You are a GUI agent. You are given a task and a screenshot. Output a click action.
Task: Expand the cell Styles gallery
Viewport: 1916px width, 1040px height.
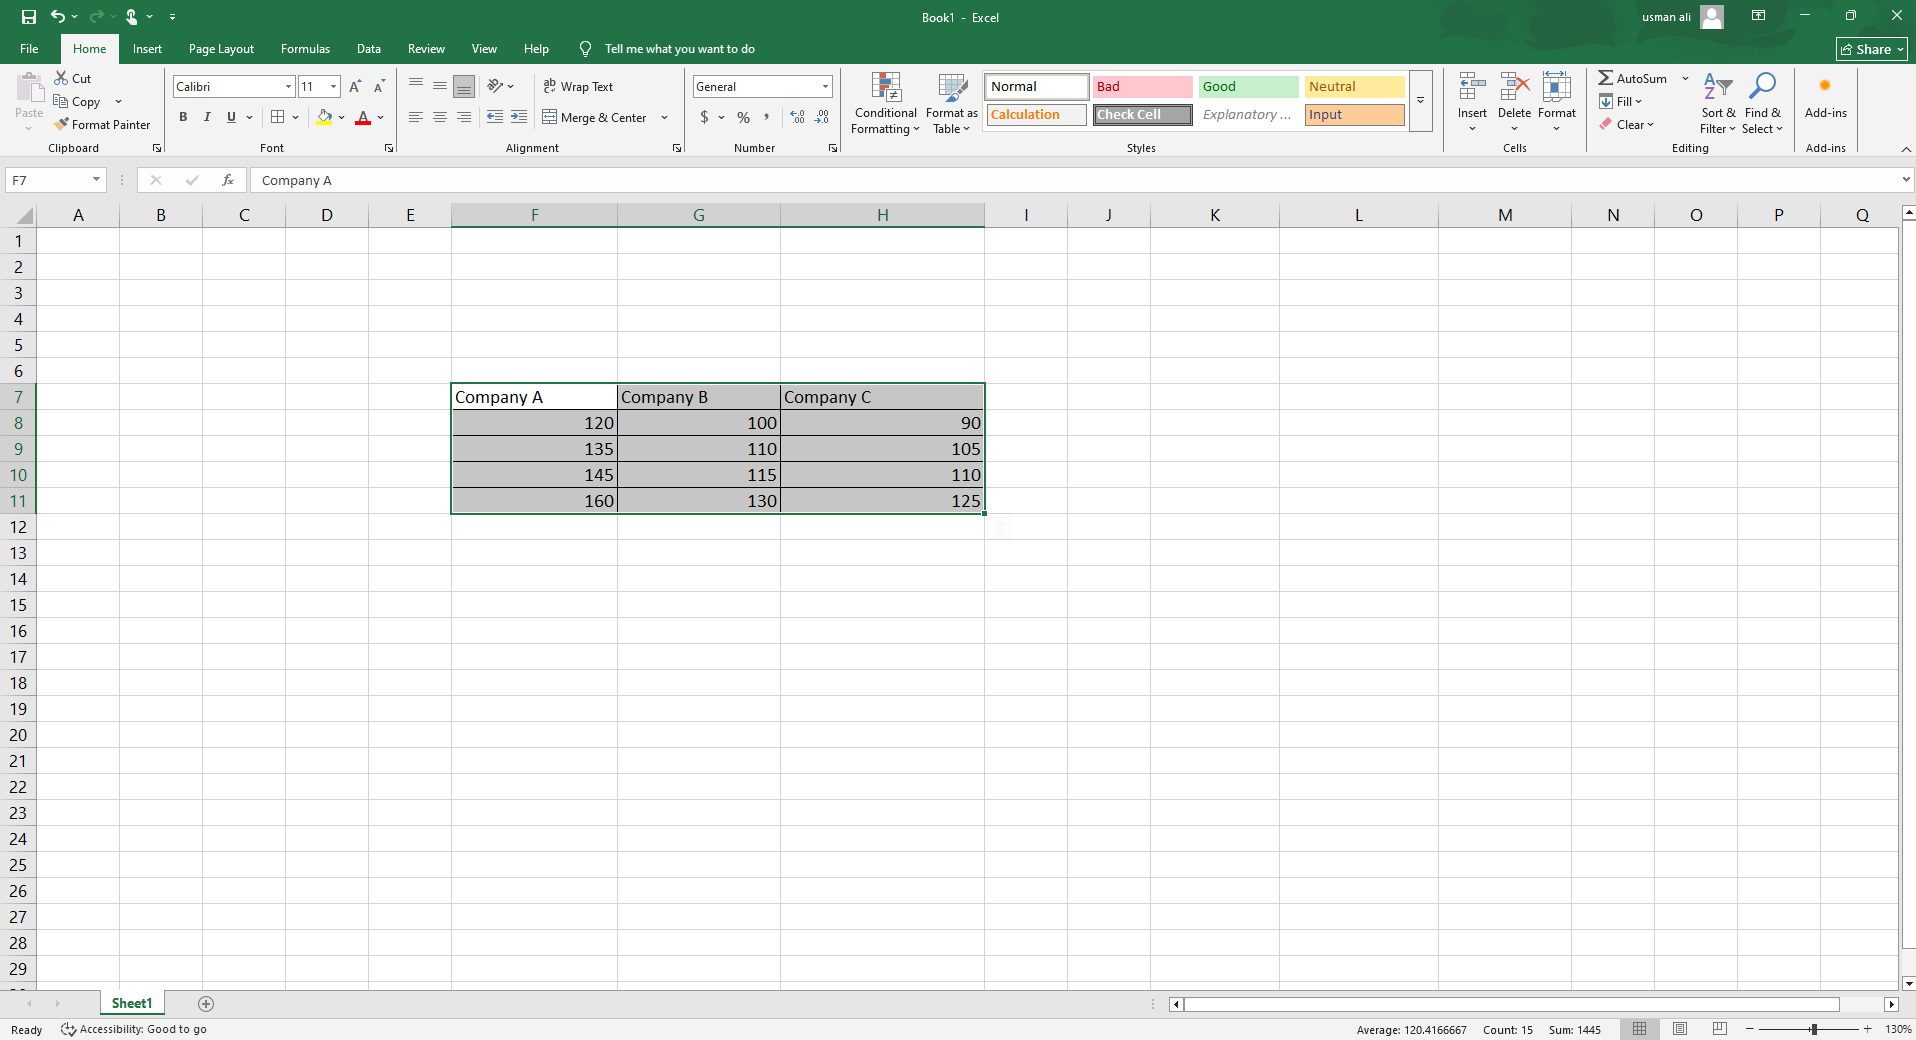point(1420,100)
